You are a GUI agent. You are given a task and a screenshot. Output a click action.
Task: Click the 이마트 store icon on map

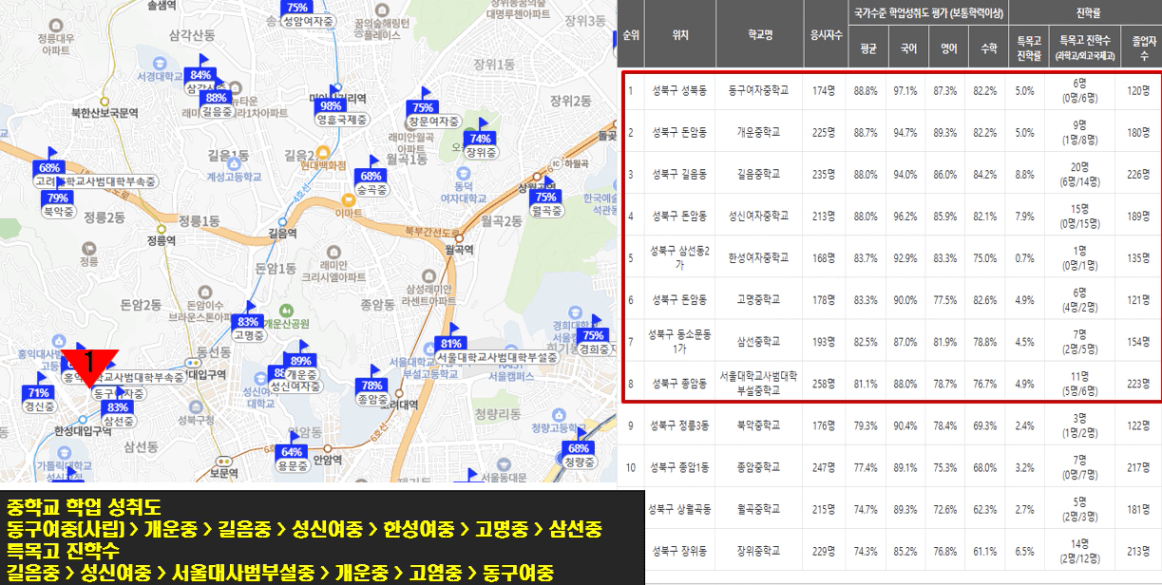348,199
